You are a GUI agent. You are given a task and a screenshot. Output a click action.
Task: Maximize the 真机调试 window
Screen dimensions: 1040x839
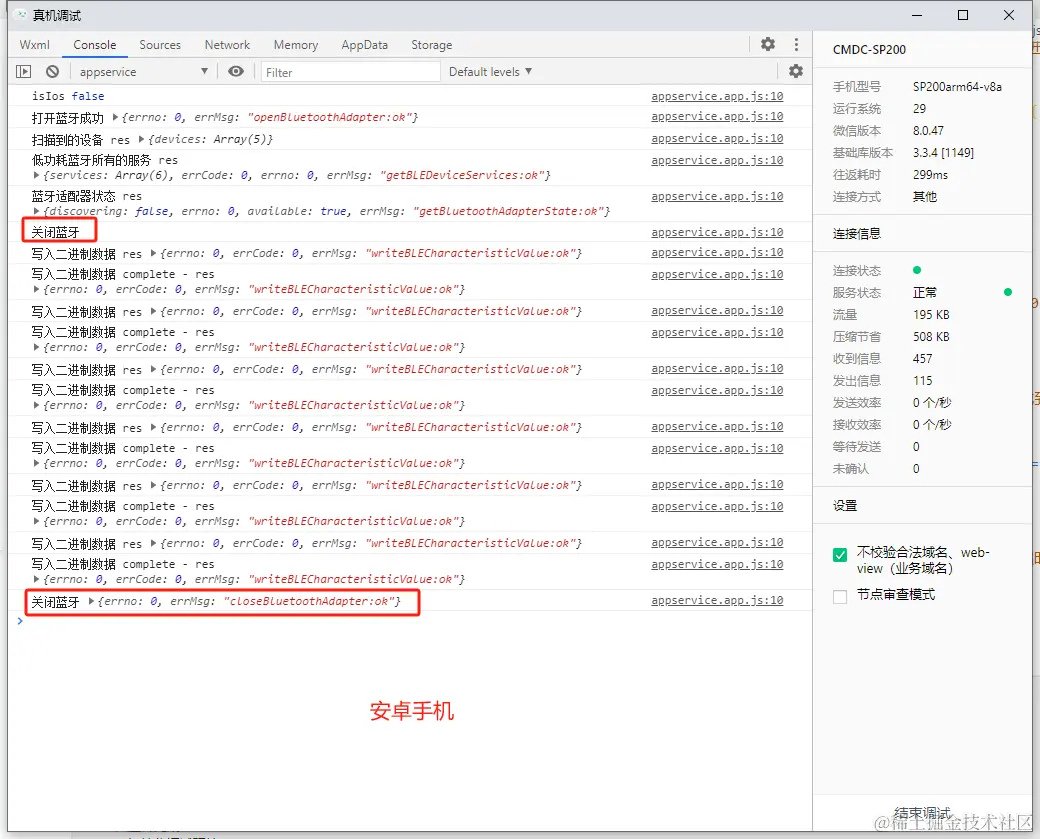(963, 15)
